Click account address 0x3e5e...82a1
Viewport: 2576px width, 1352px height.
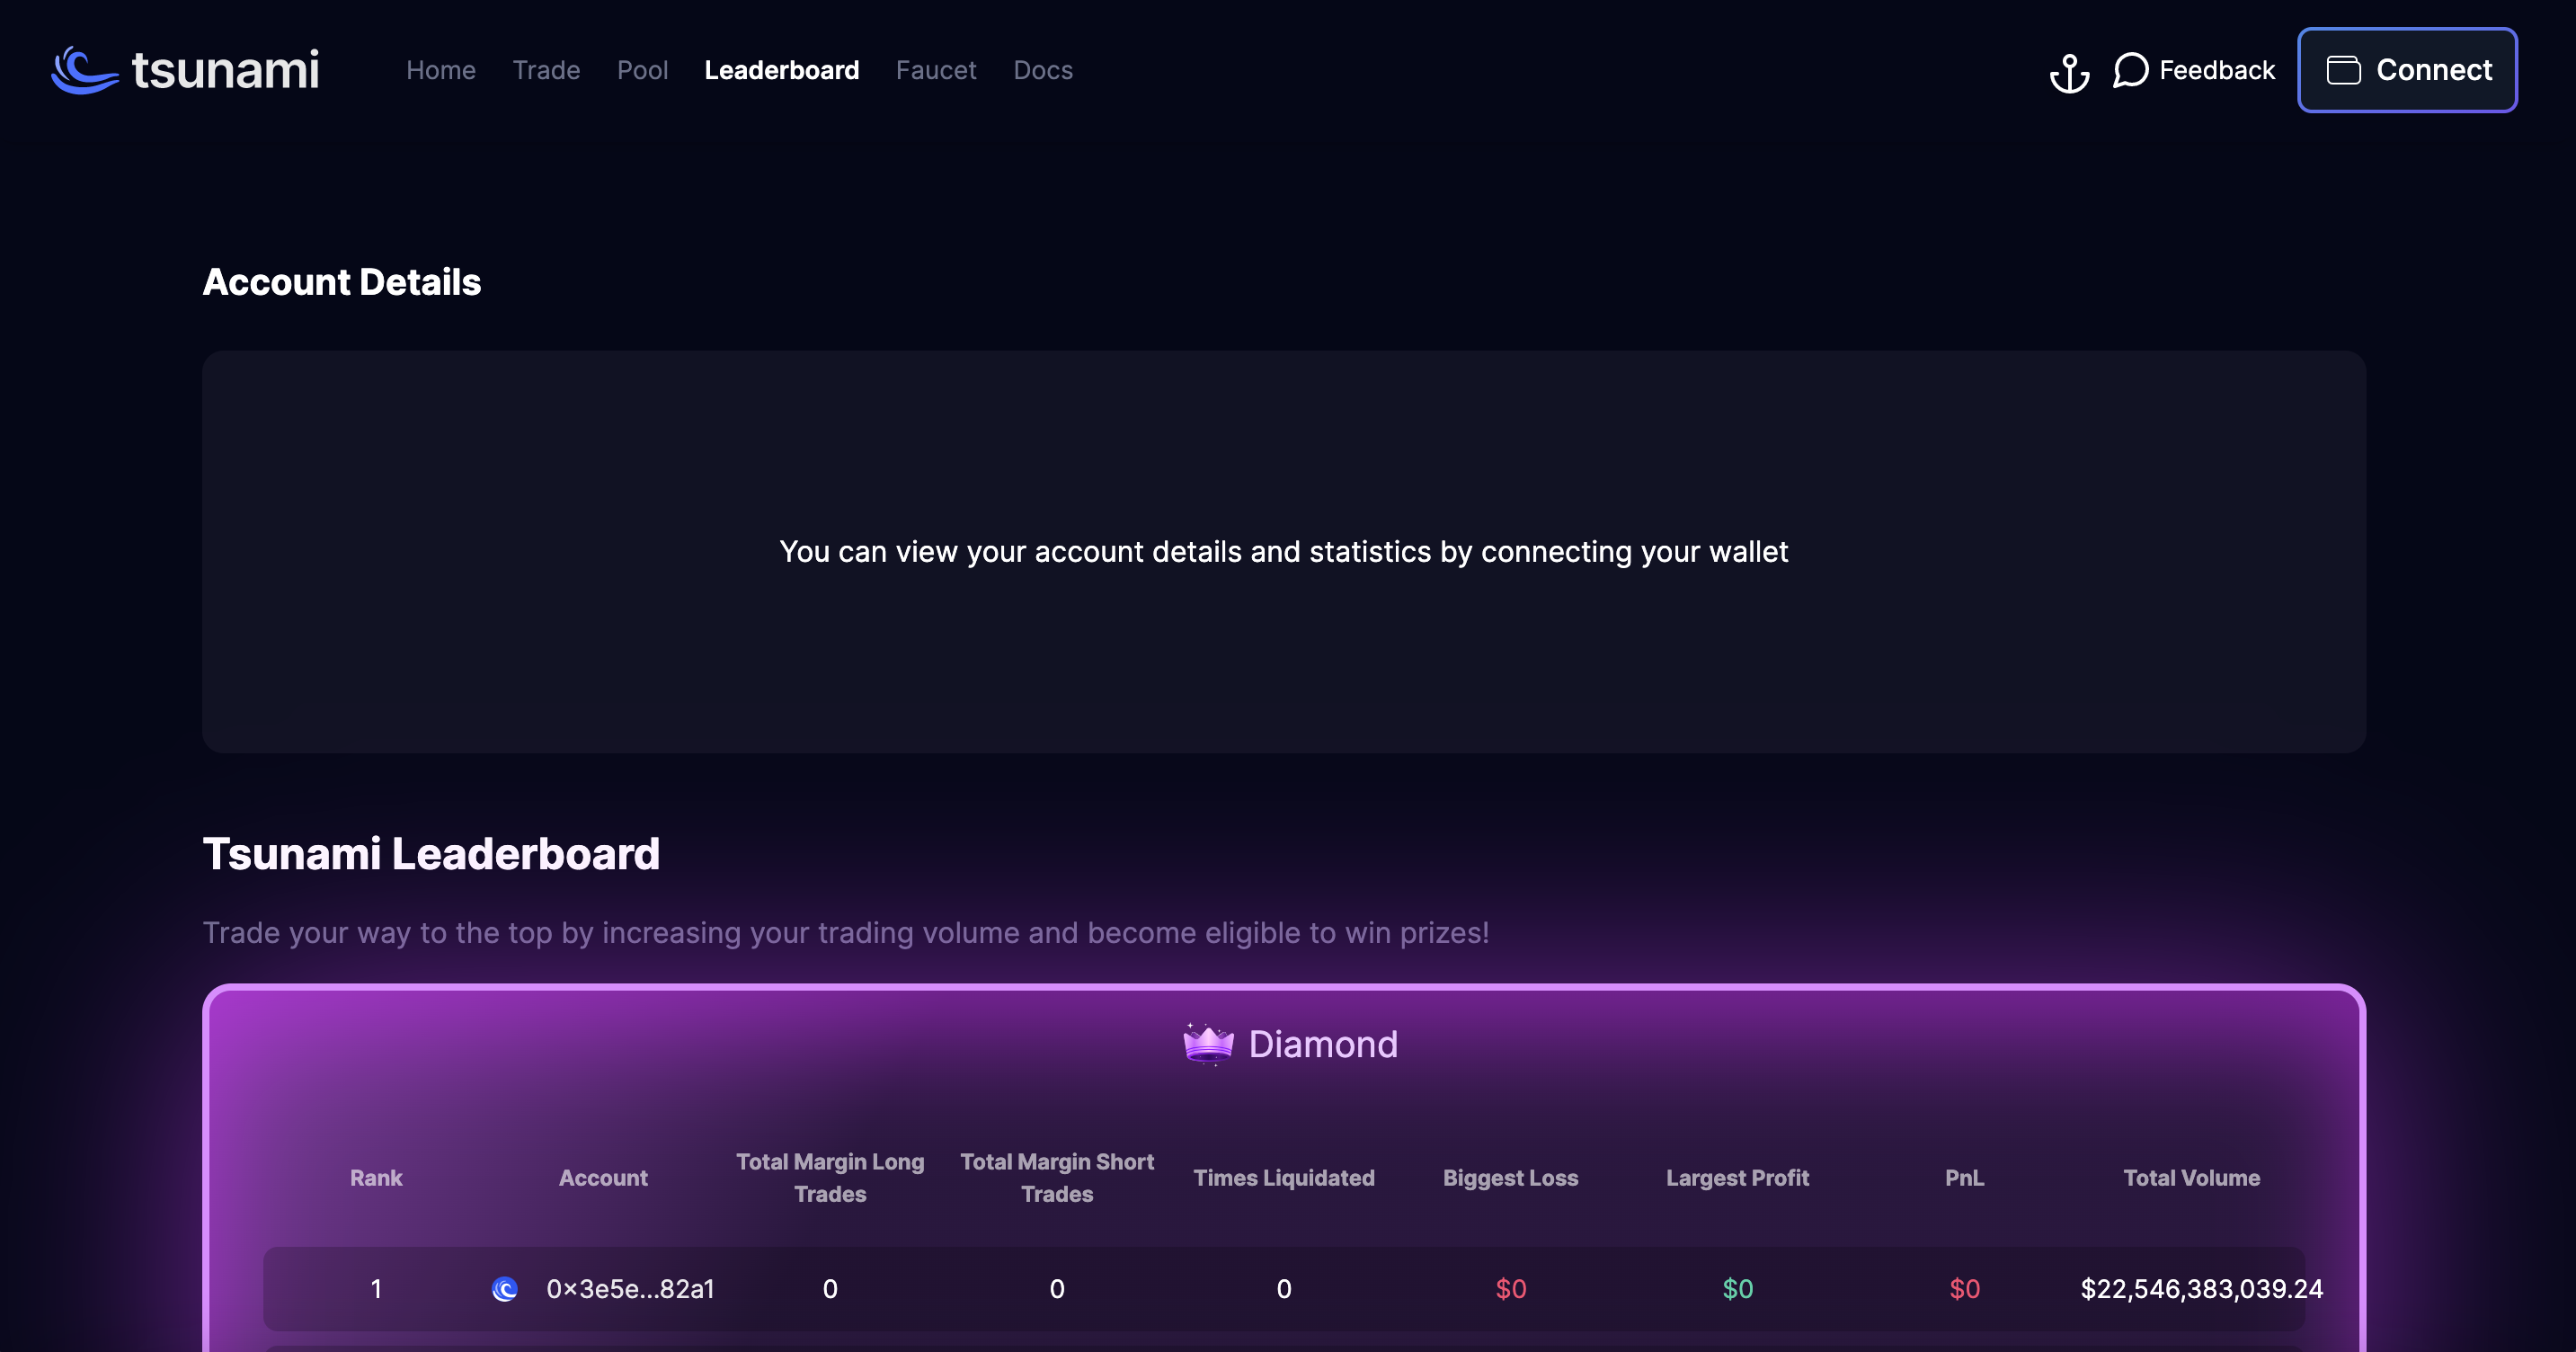click(630, 1289)
